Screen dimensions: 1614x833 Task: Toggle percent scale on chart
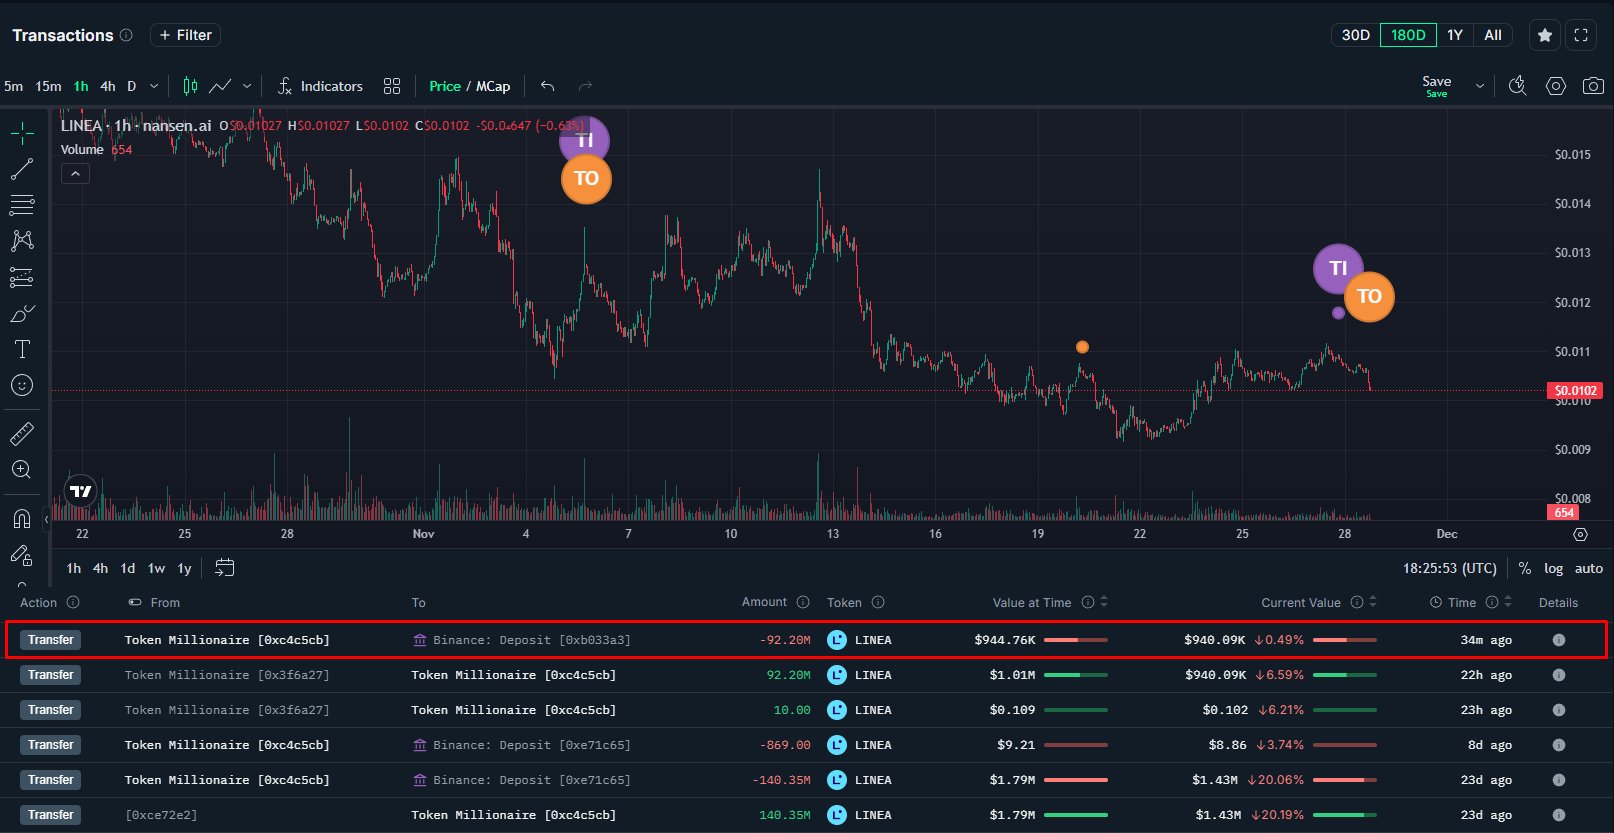1525,568
